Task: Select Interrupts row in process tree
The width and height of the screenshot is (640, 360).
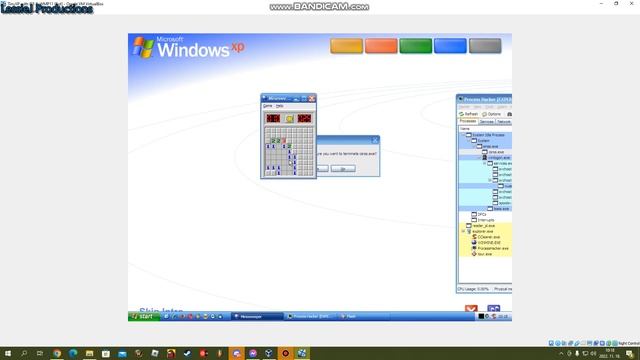Action: coord(486,220)
